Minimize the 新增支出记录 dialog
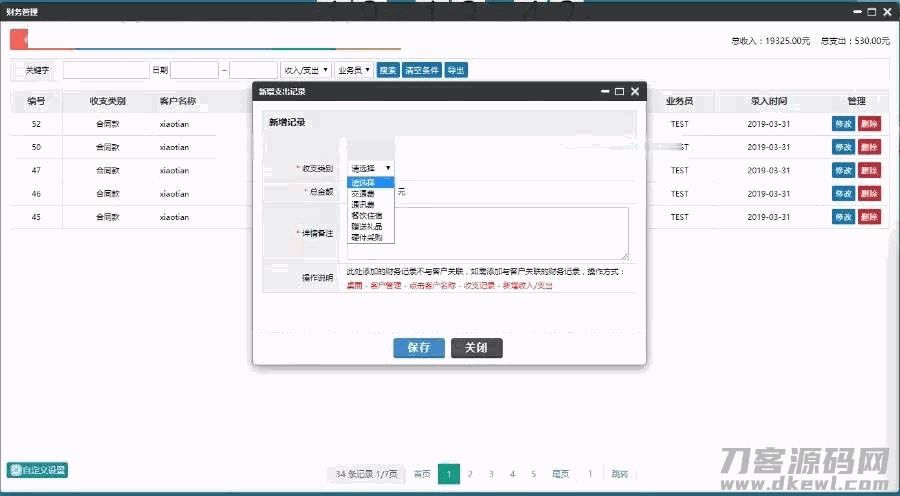 (x=605, y=91)
